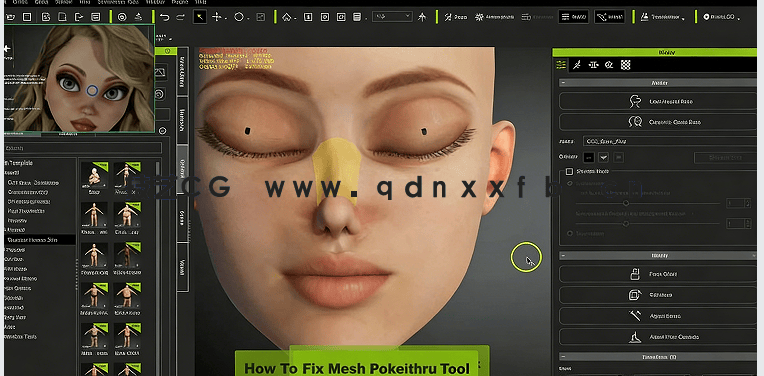Select the highlighted row in the template tree

pos(39,240)
